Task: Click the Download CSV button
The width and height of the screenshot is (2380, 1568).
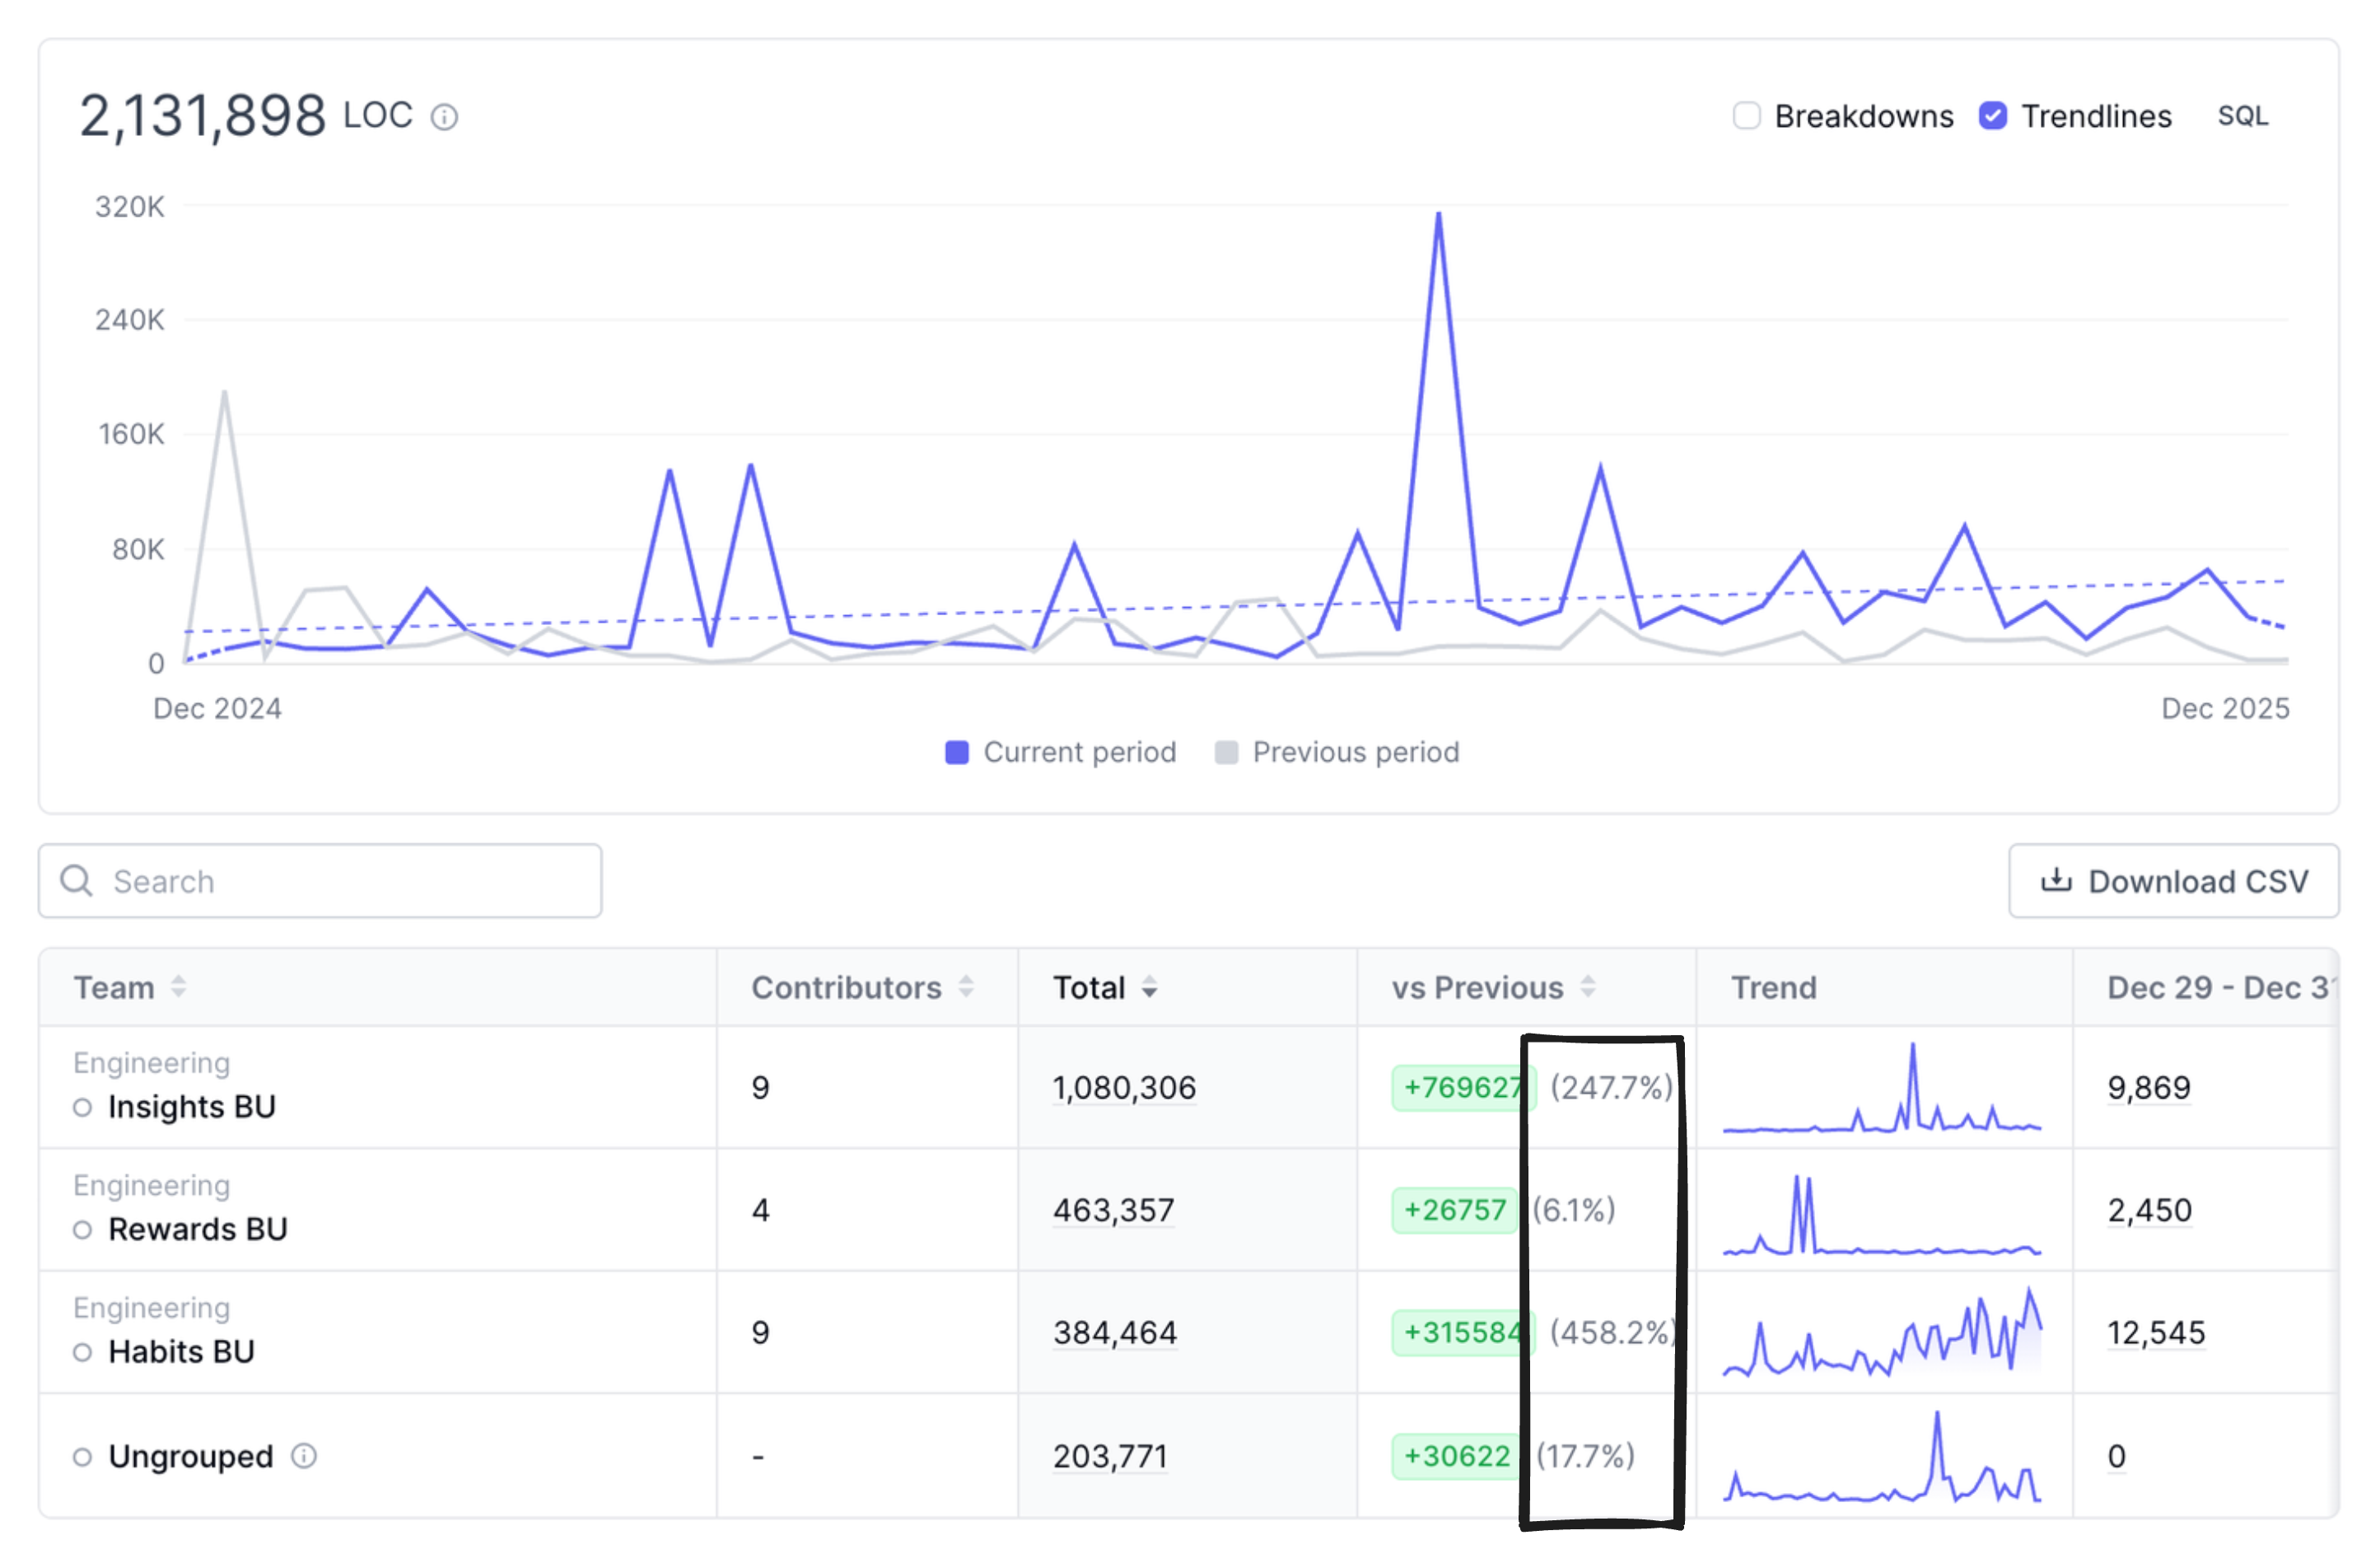Action: (2173, 881)
